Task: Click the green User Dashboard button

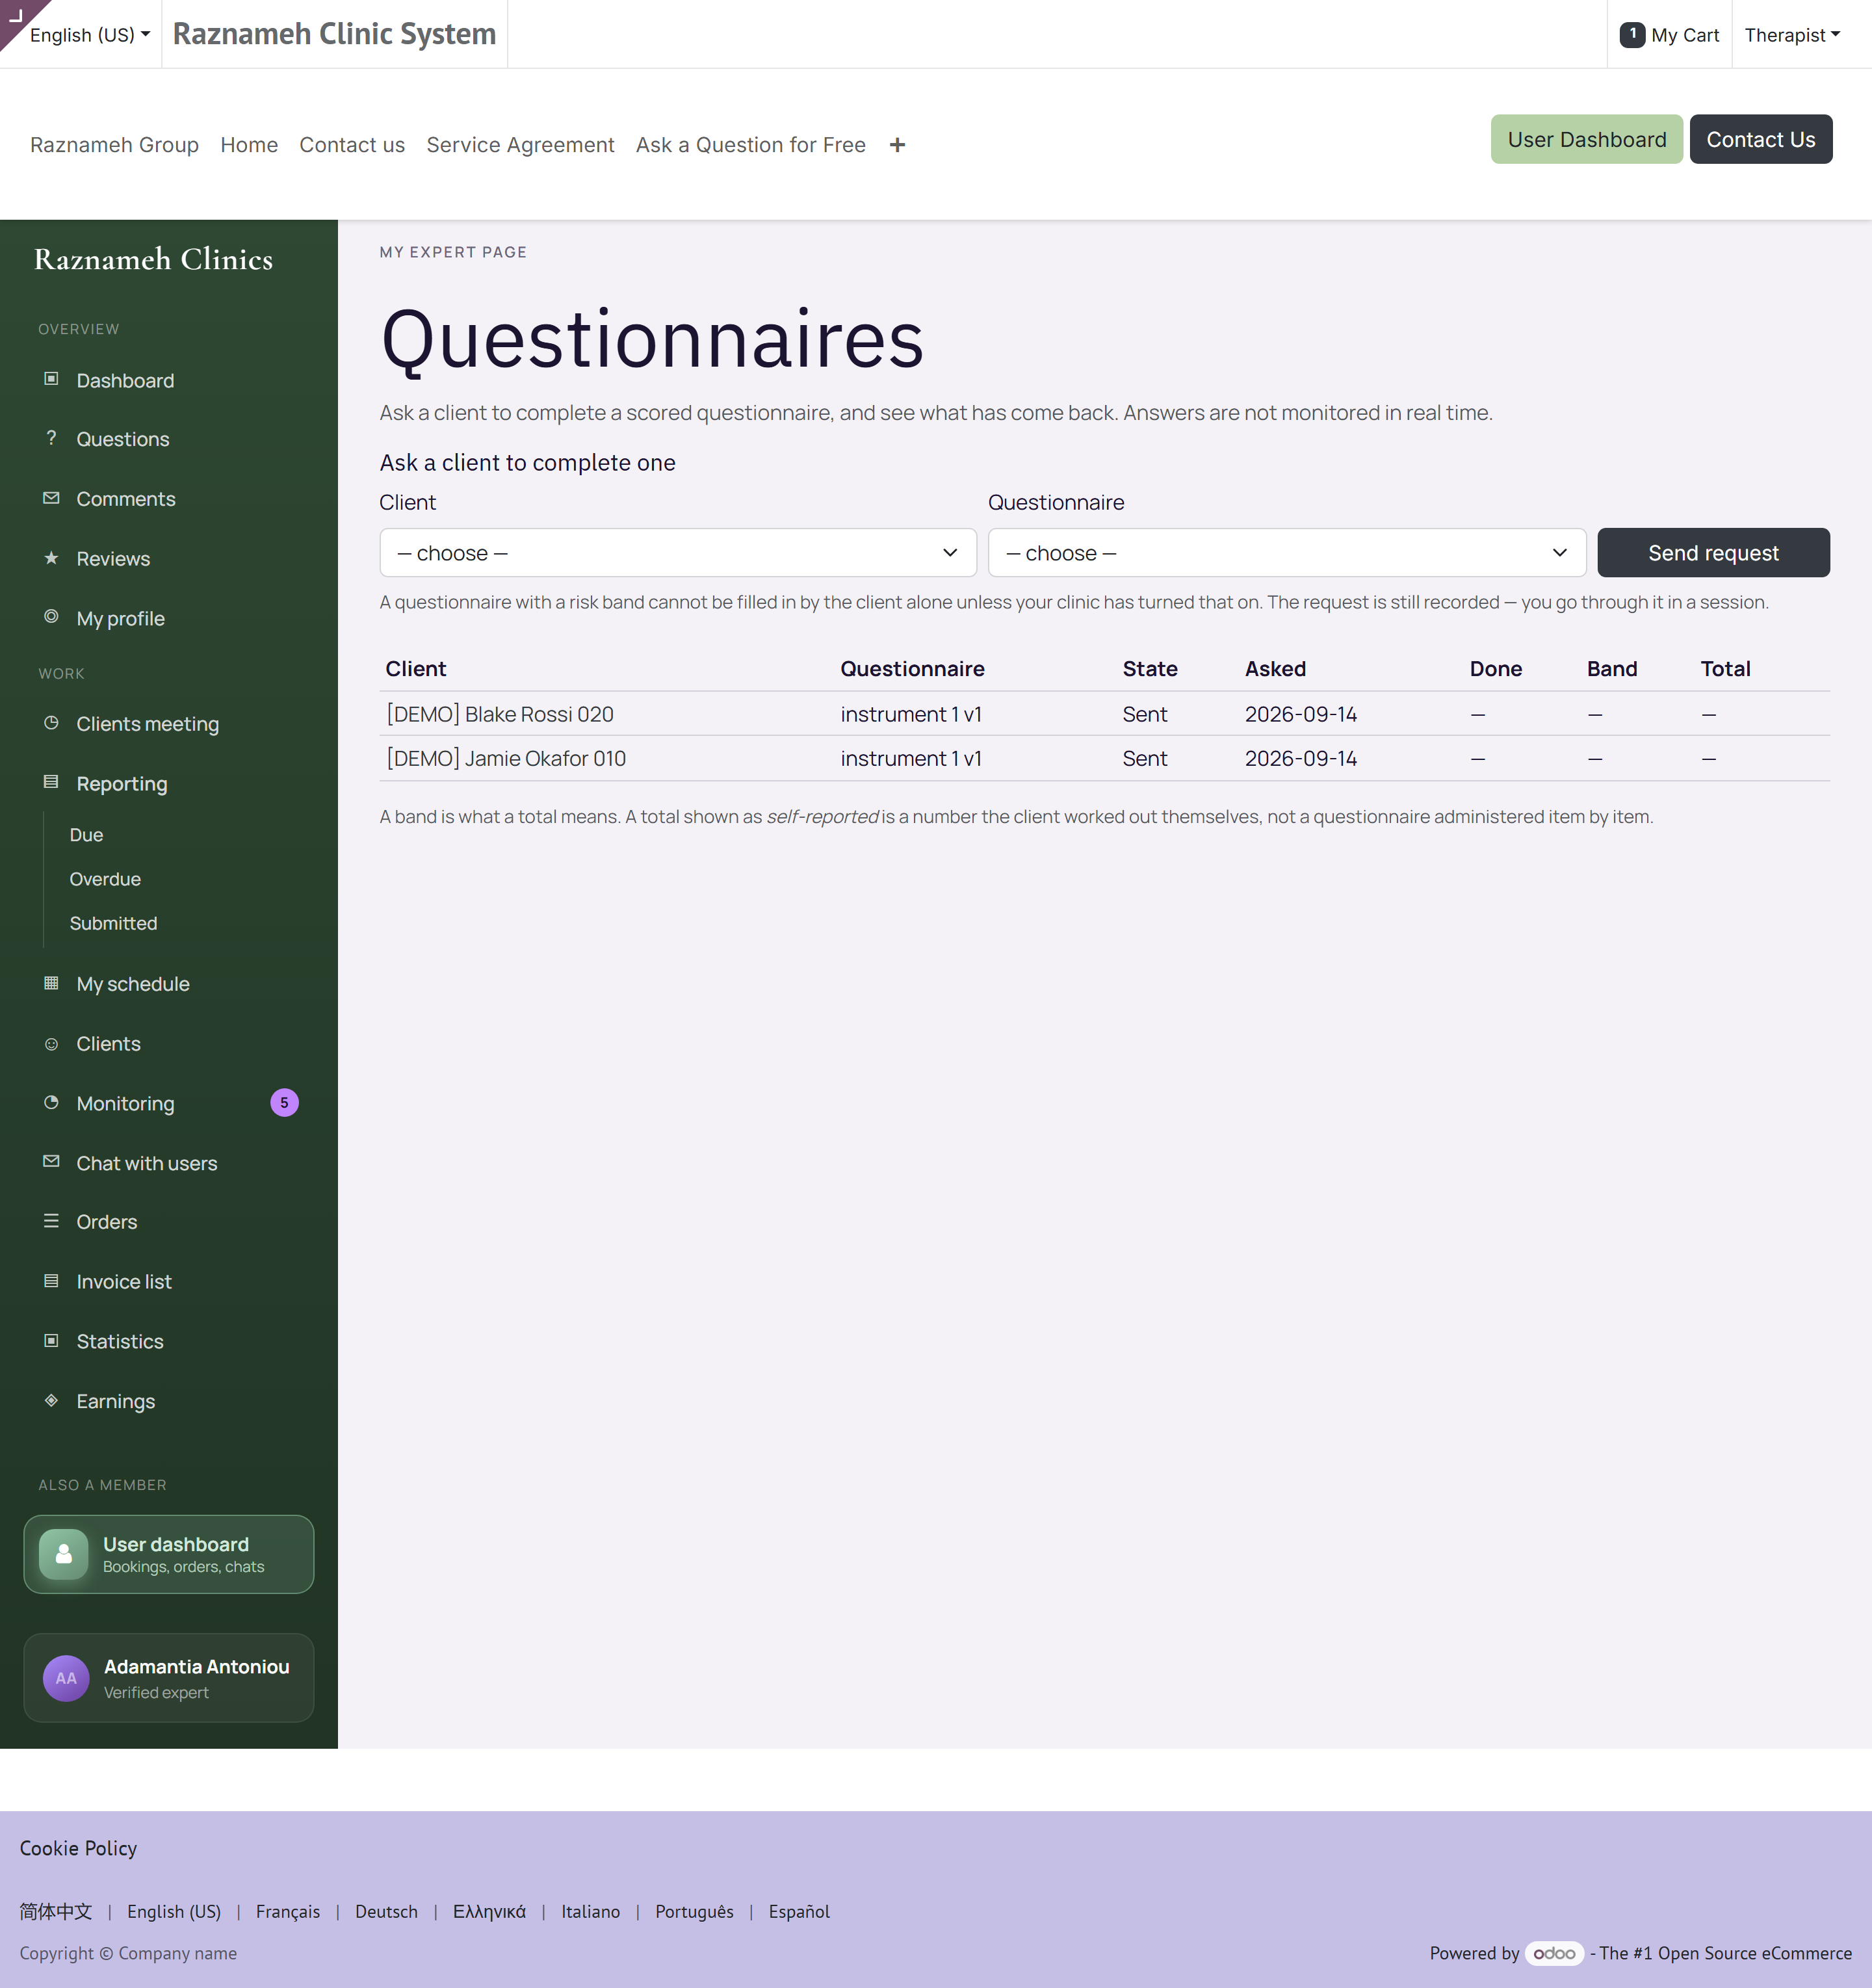Action: pyautogui.click(x=1586, y=139)
